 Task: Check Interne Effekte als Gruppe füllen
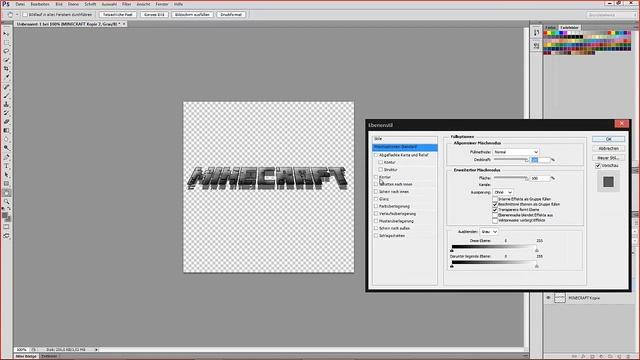coord(495,199)
